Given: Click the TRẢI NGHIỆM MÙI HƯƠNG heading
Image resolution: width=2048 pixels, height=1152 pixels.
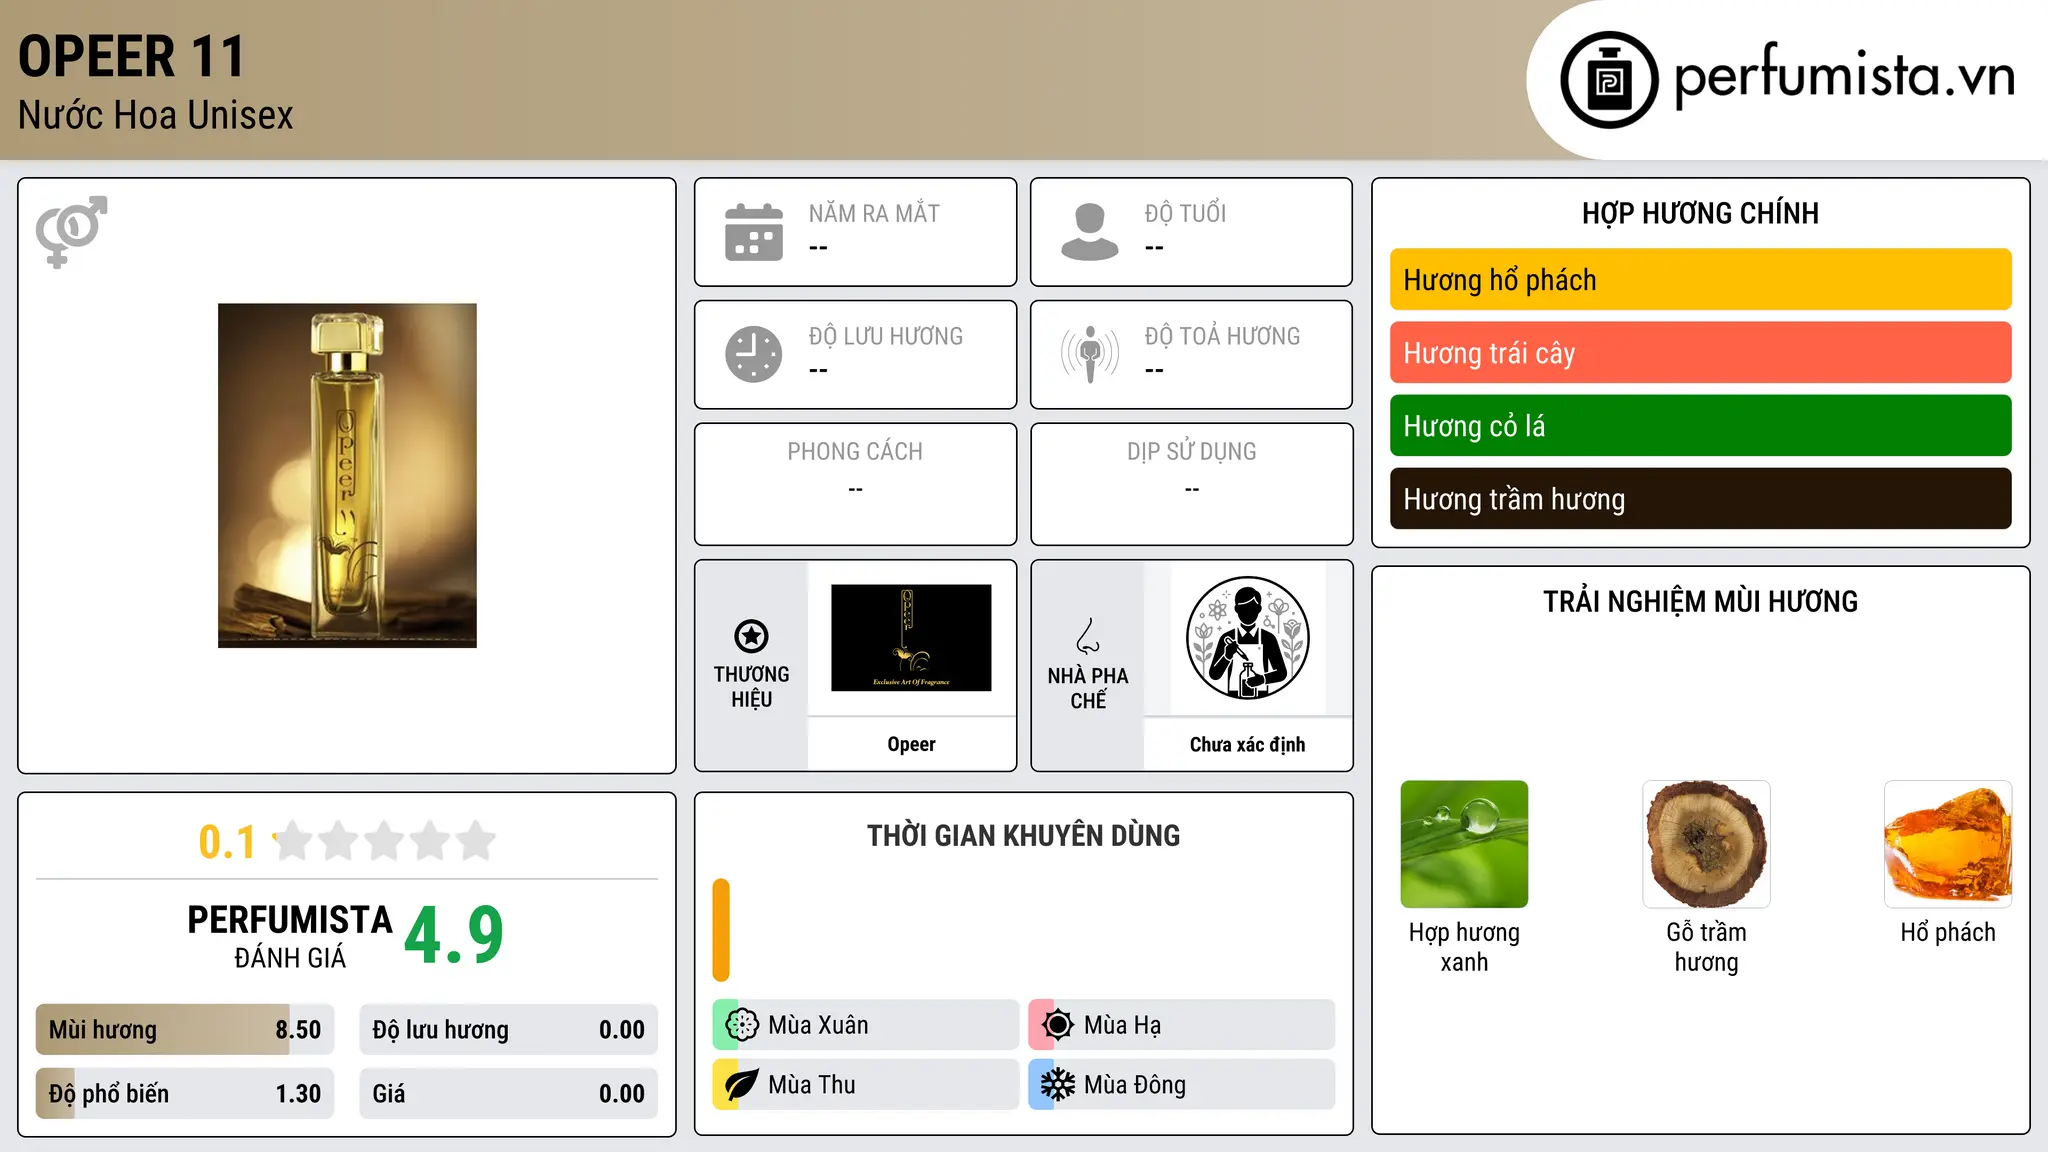Looking at the screenshot, I should point(1700,601).
